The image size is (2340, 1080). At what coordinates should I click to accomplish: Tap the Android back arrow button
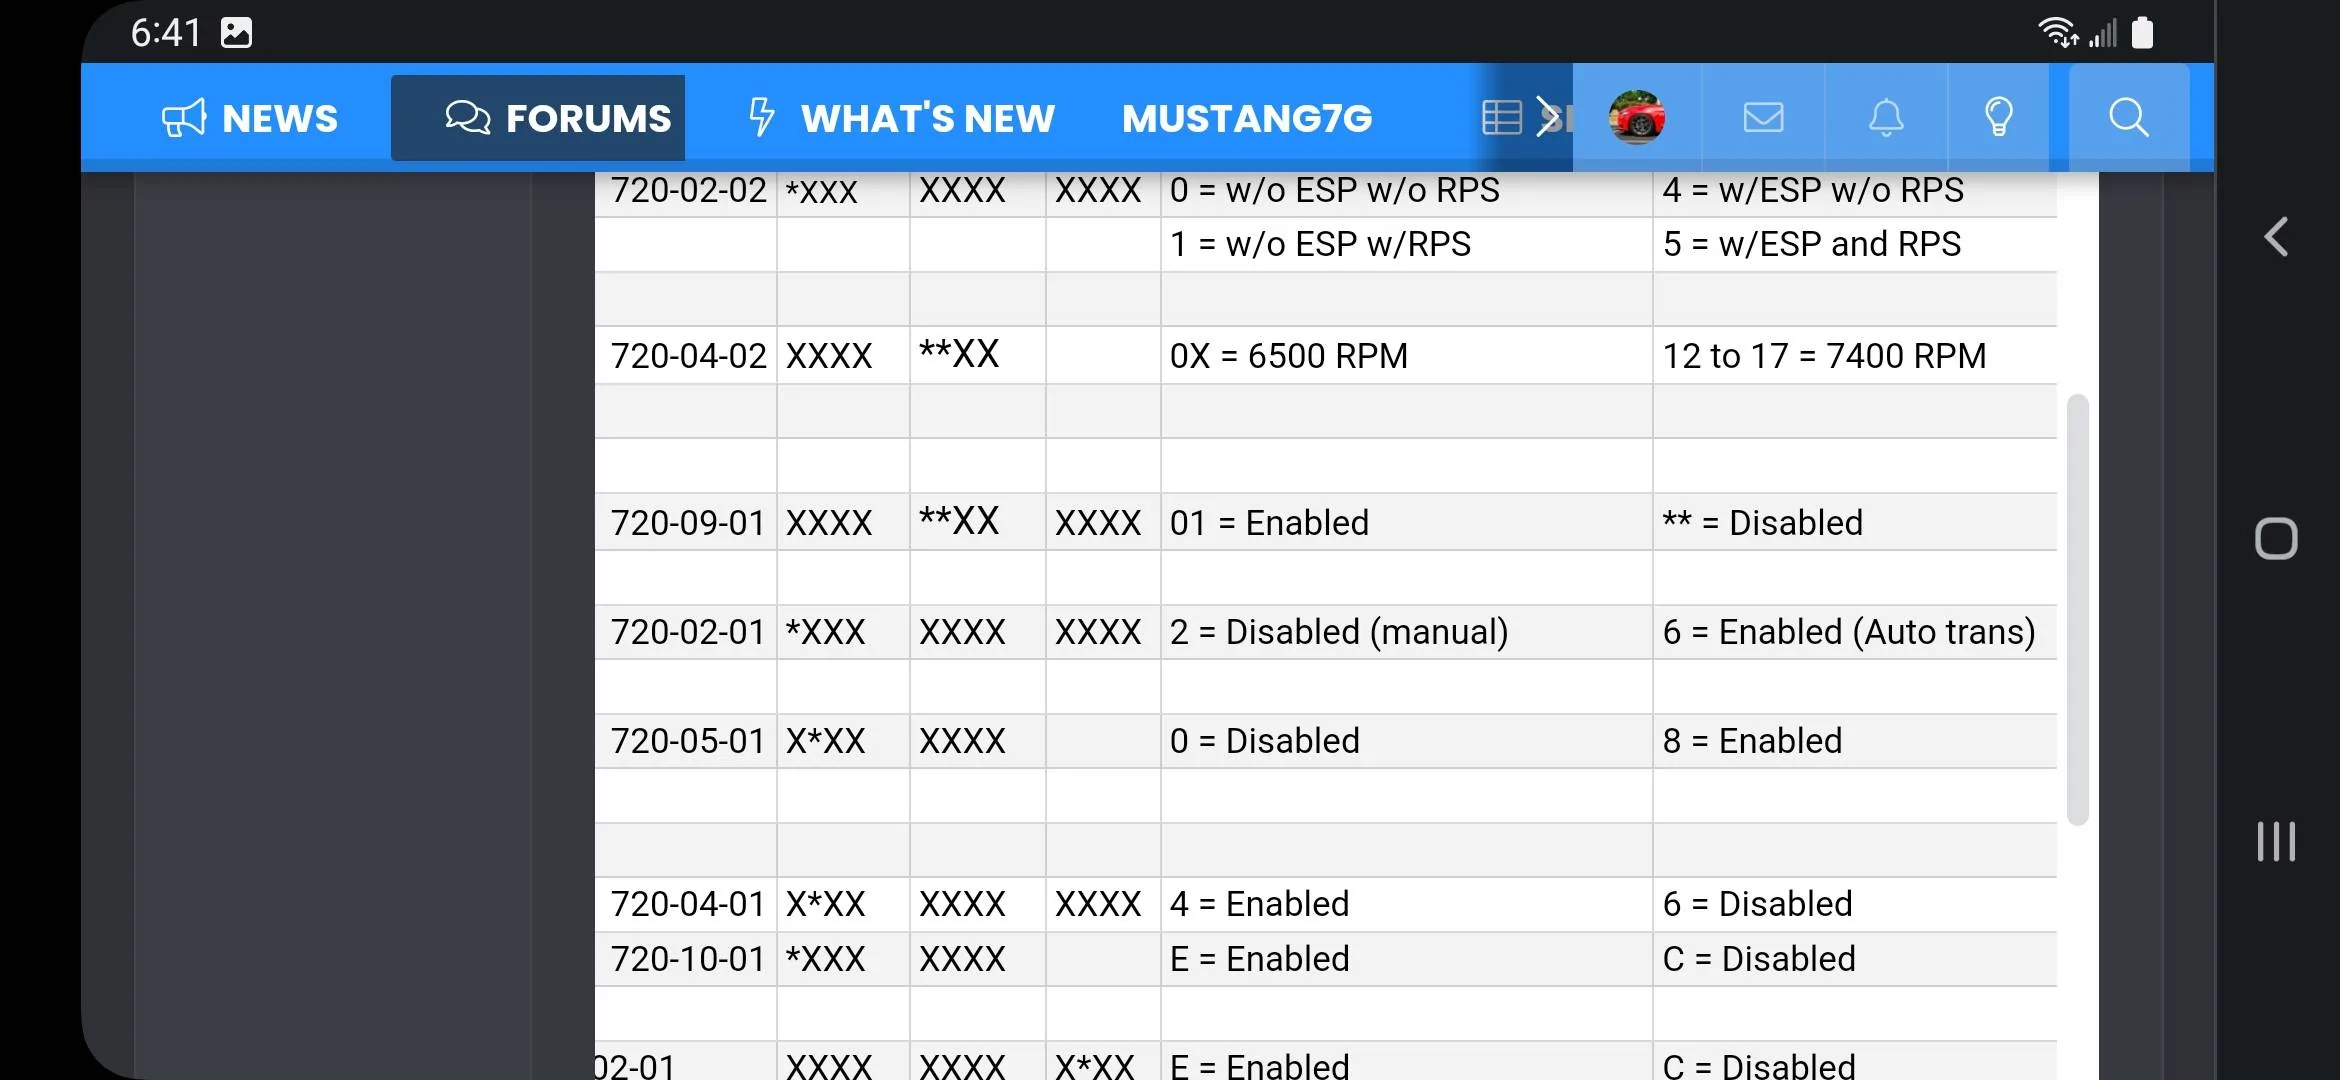[2276, 237]
